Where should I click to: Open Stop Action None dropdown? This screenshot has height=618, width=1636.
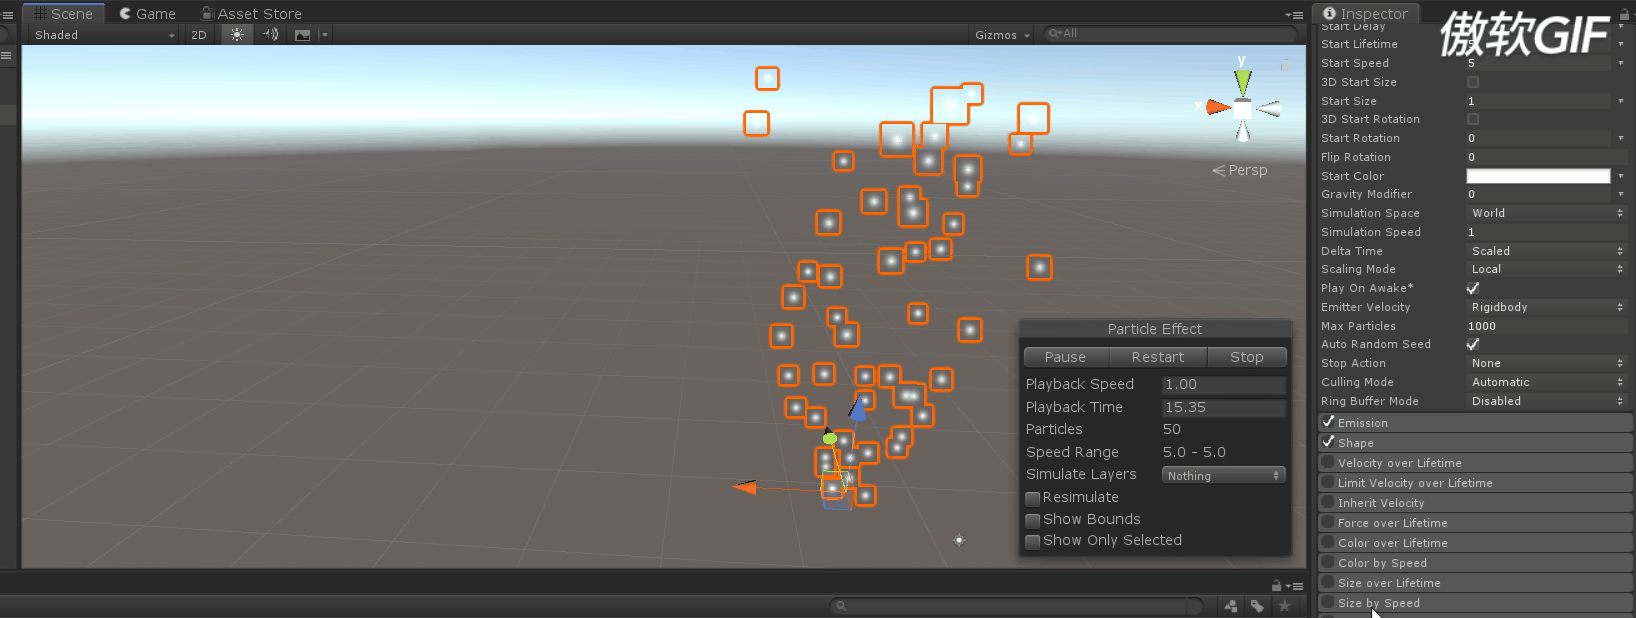(1546, 363)
